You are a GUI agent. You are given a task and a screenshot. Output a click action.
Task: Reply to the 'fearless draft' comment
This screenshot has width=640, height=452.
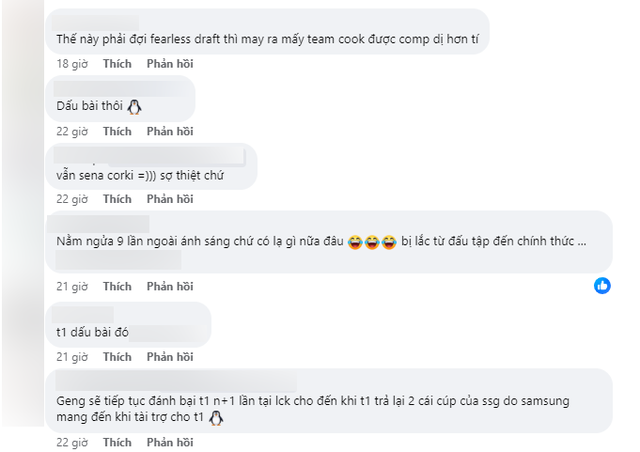(x=168, y=64)
